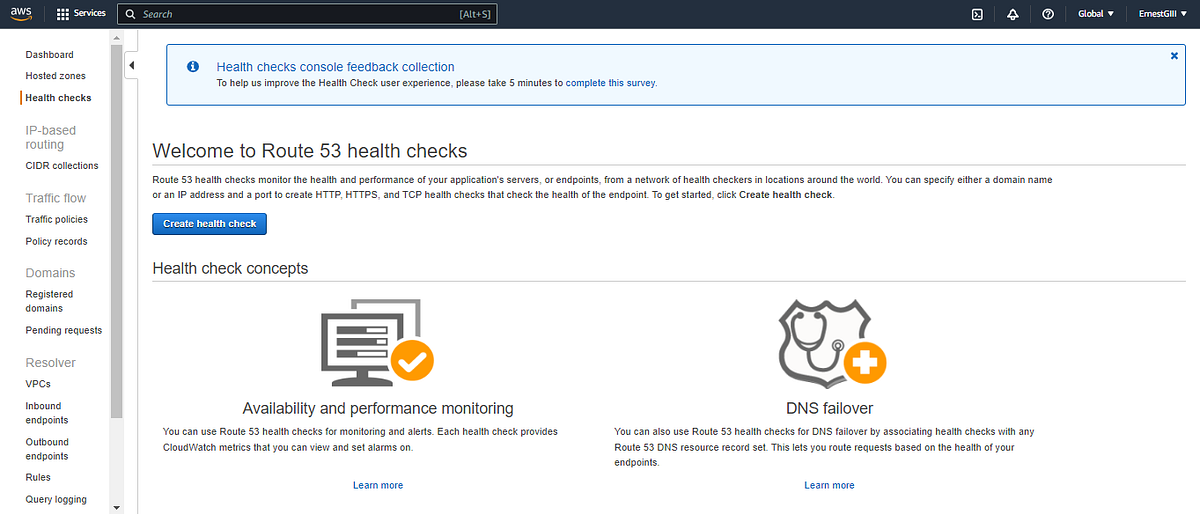
Task: Open Policy records
Action: tap(56, 241)
